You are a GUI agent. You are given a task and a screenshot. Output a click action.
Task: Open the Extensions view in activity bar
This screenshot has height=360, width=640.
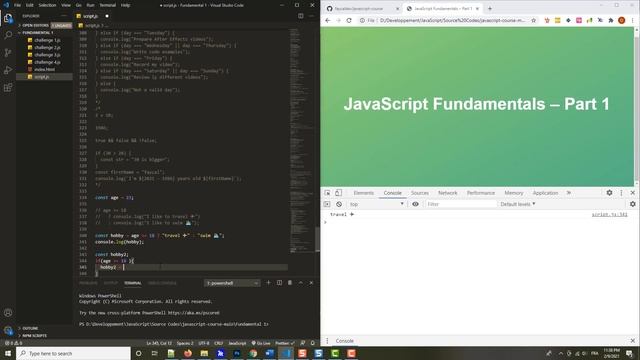coord(8,88)
